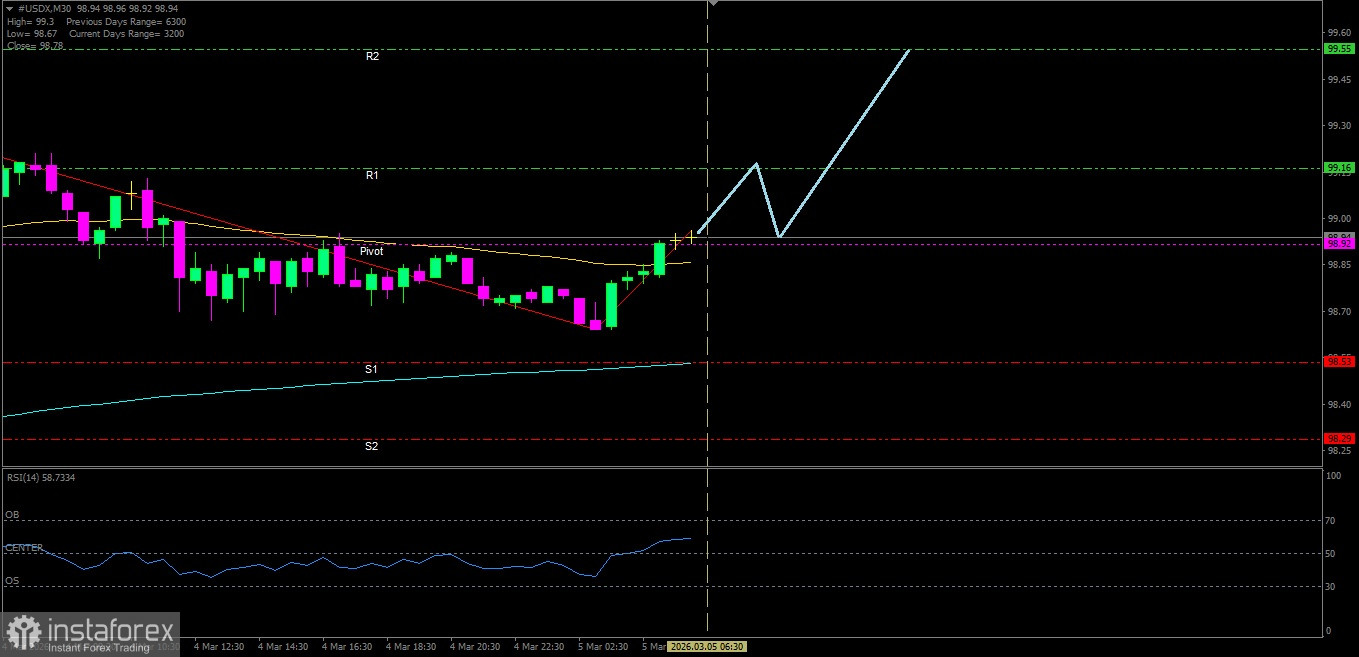Click the 4 Mar 16:30 time label
The image size is (1359, 657).
[346, 647]
